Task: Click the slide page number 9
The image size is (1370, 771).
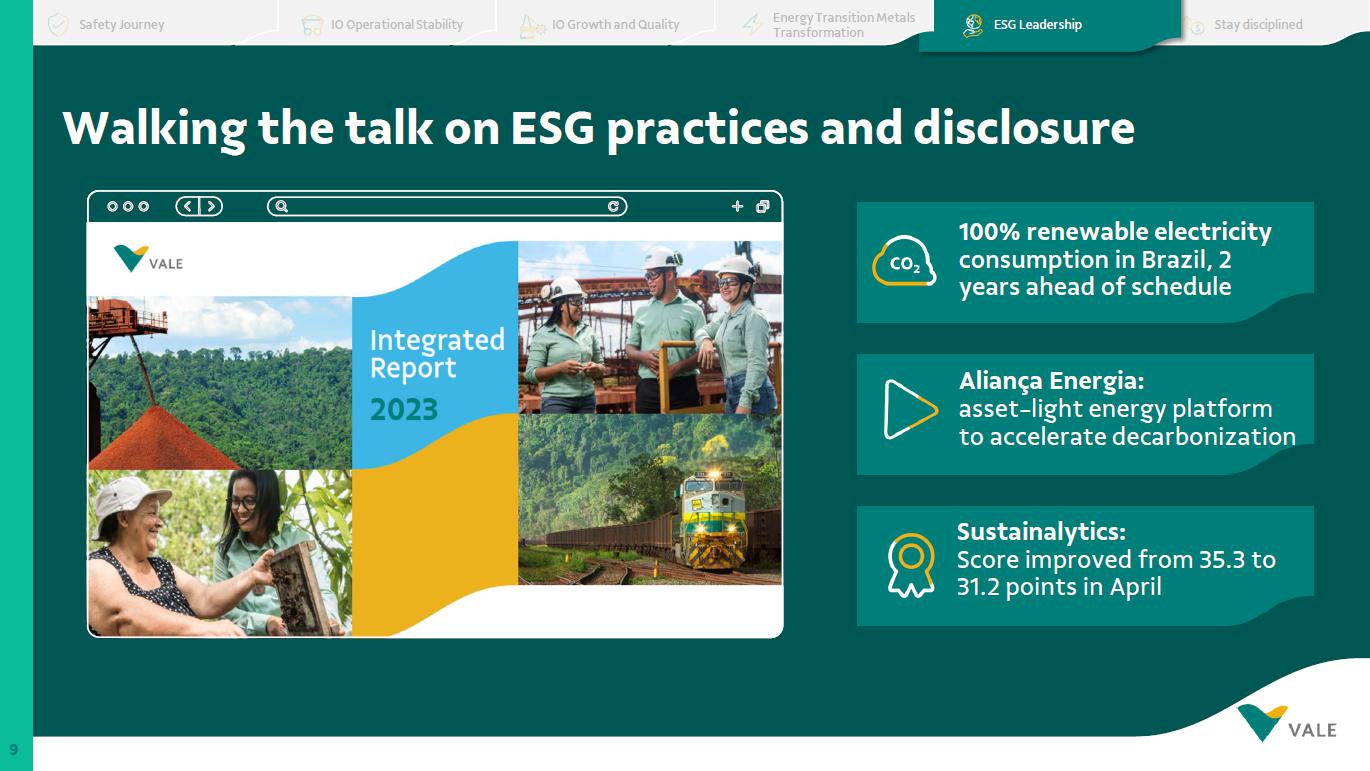Action: pos(14,749)
